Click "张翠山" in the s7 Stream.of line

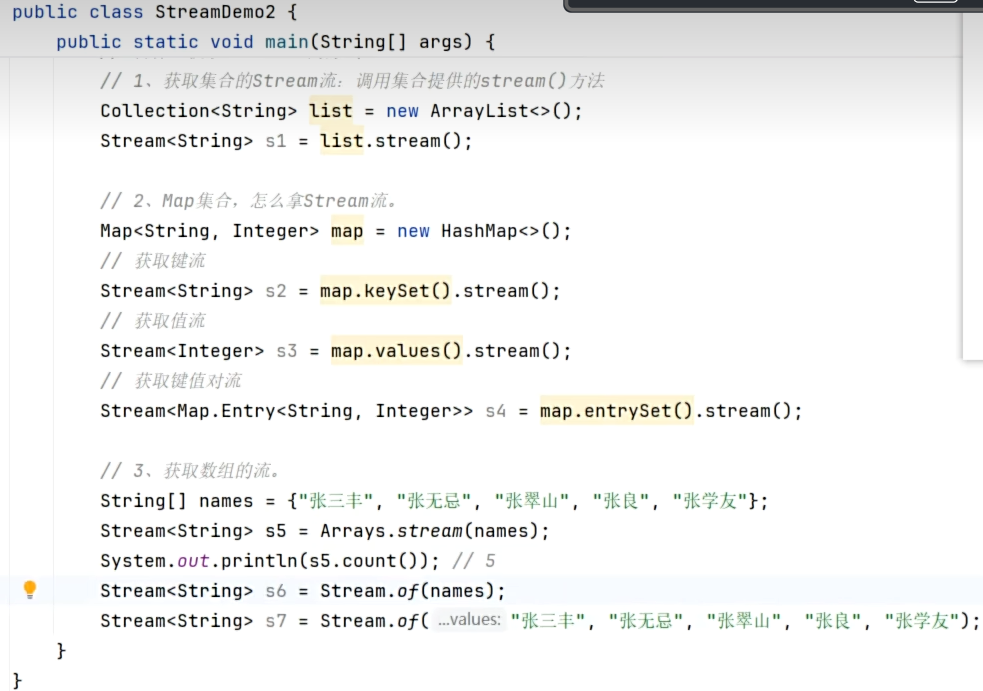tap(744, 621)
